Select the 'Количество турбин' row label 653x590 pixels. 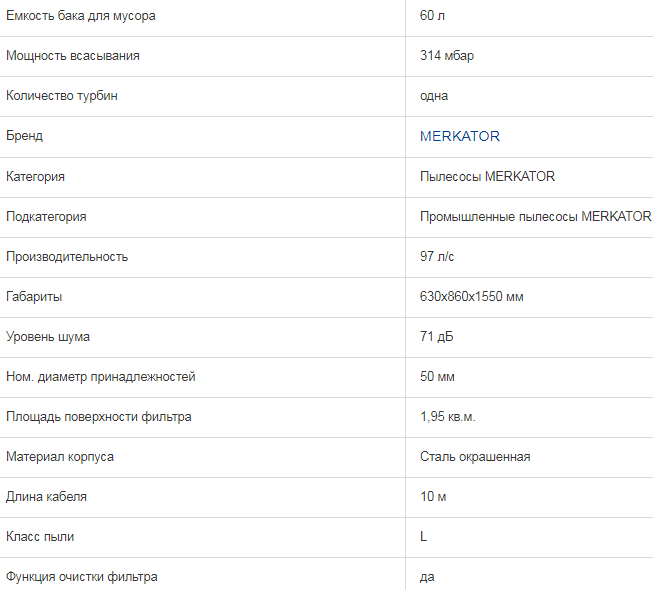click(x=69, y=96)
